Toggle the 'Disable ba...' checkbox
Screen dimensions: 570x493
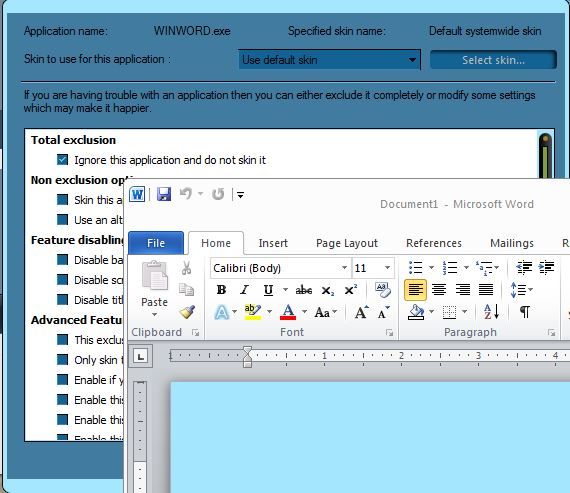click(63, 260)
